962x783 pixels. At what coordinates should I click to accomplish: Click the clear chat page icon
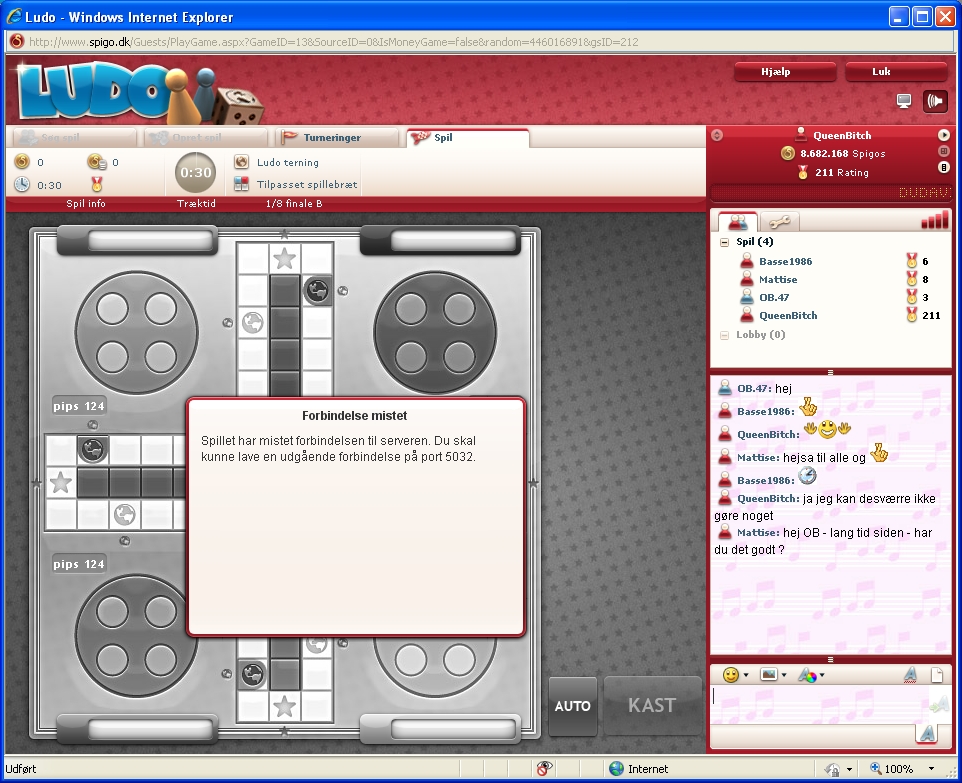(x=938, y=675)
